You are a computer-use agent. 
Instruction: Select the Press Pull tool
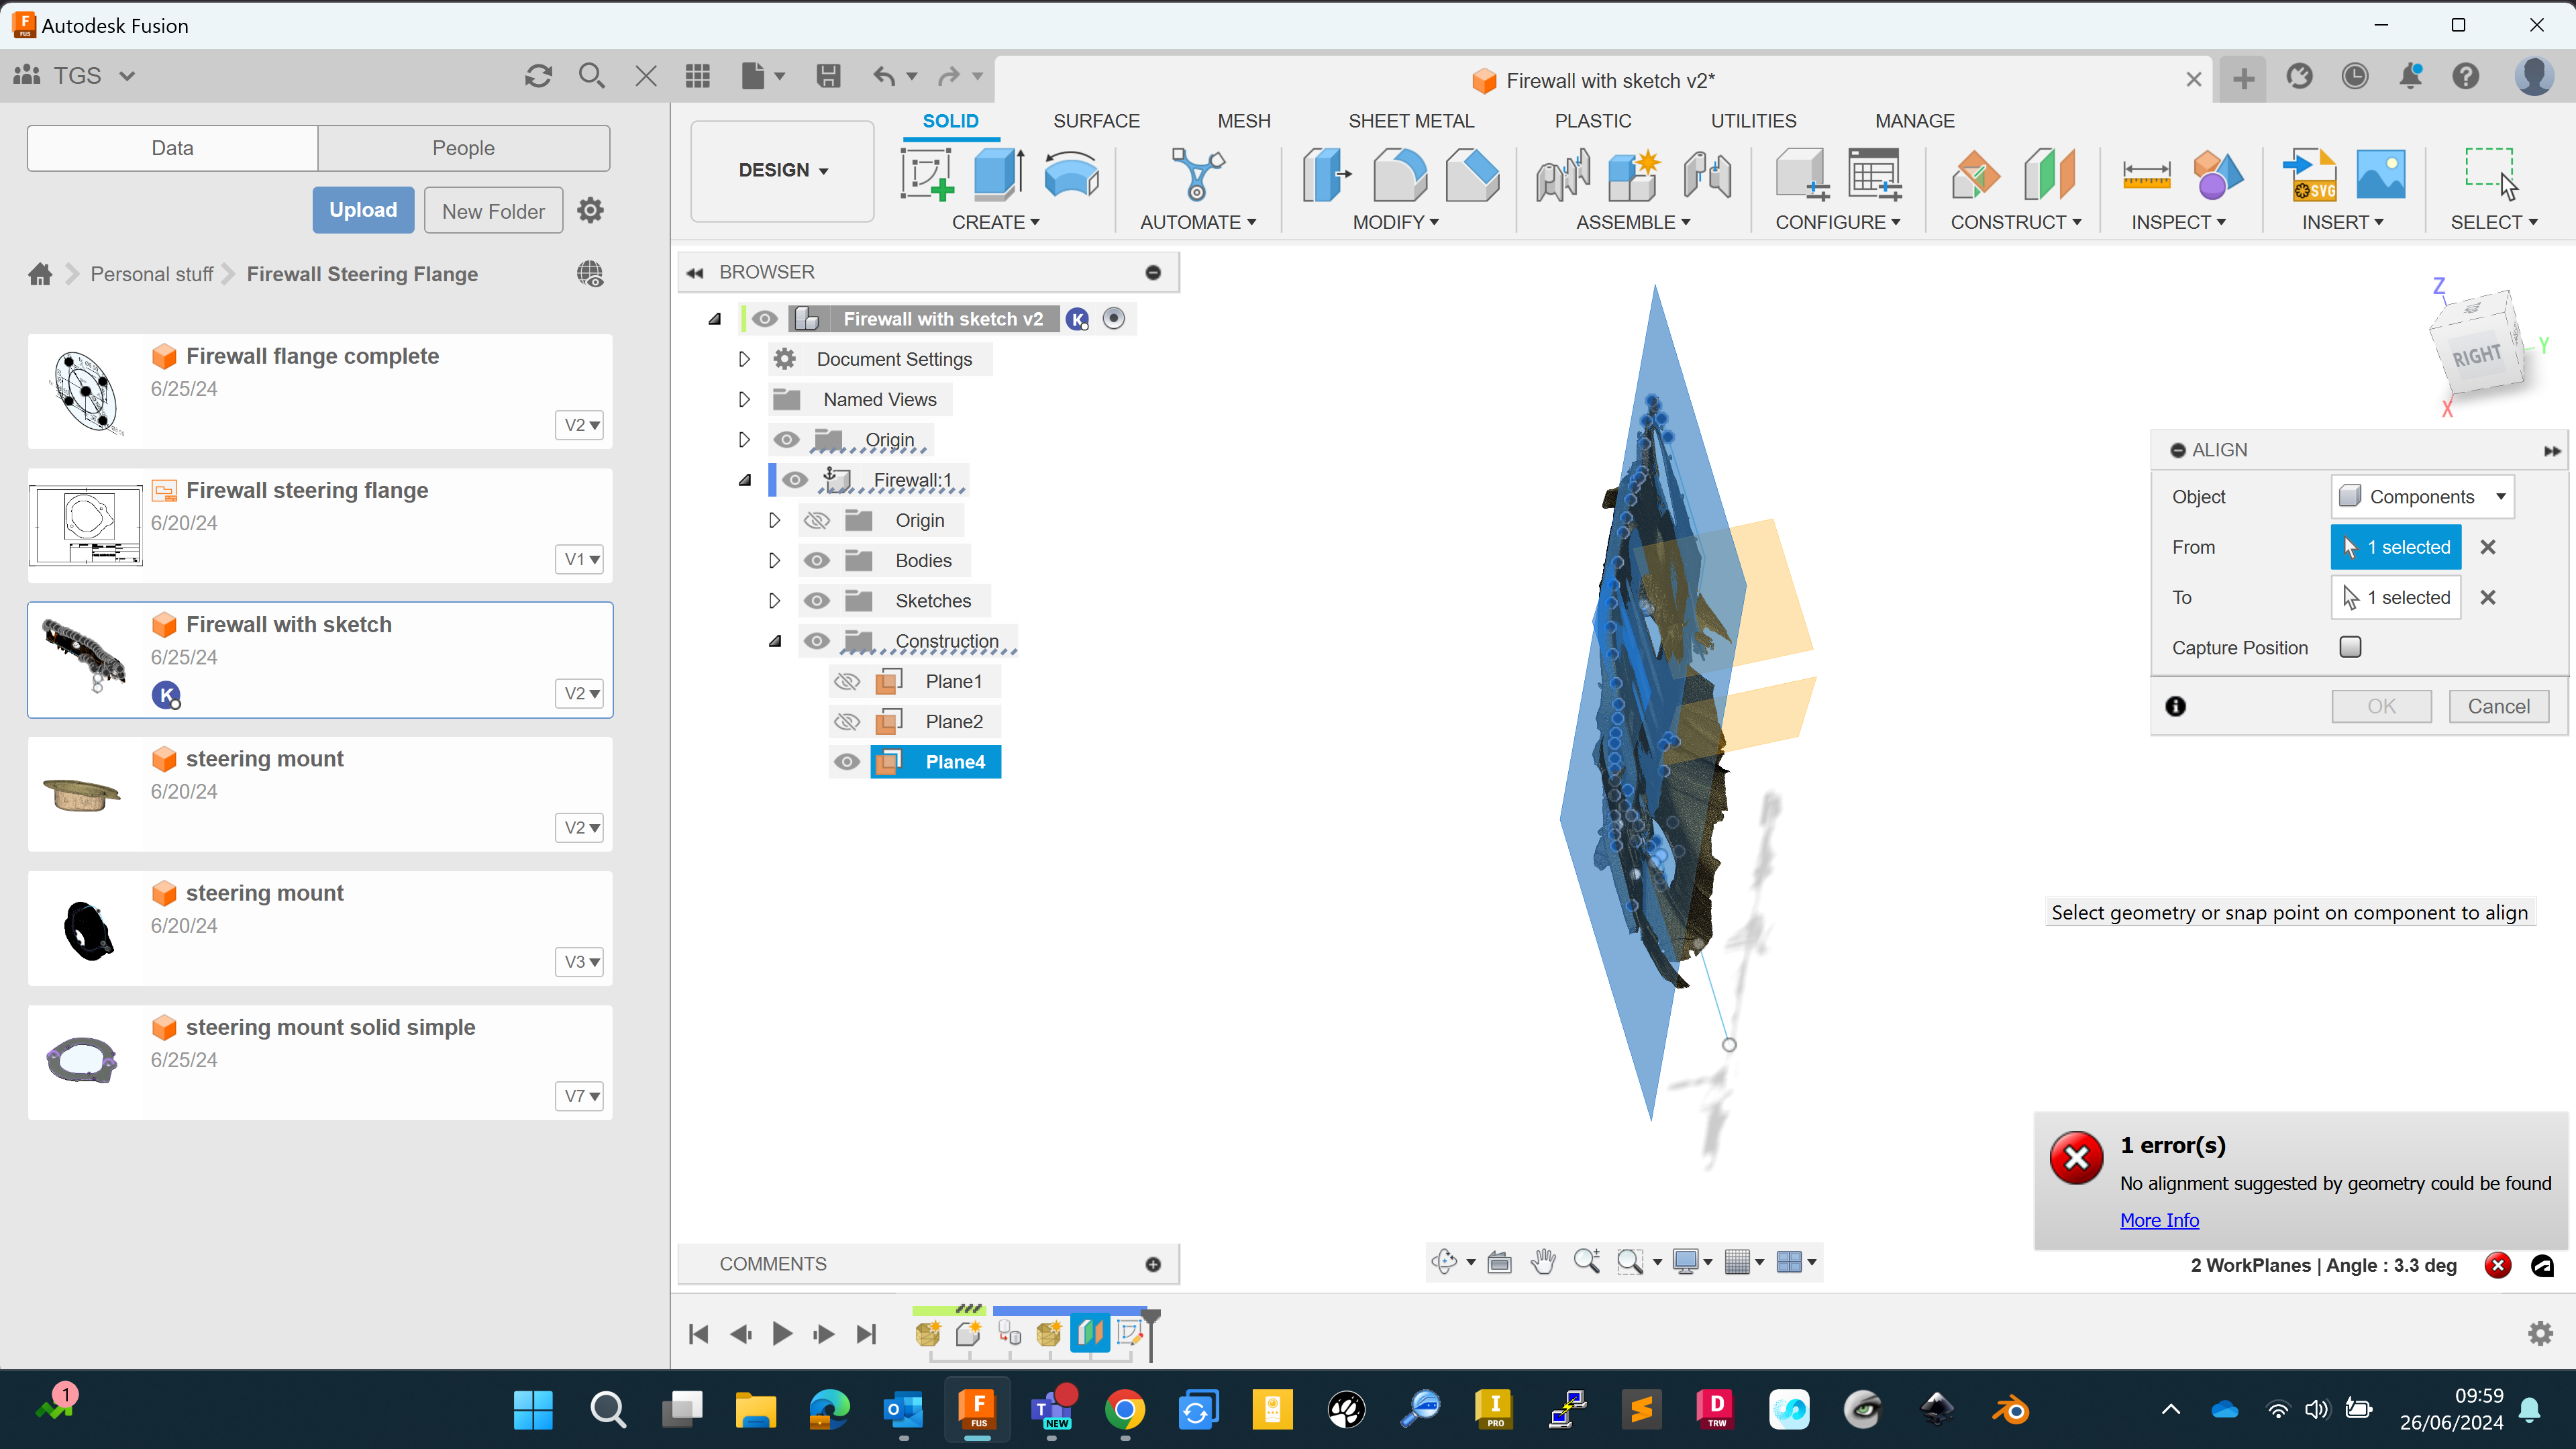pos(1326,175)
